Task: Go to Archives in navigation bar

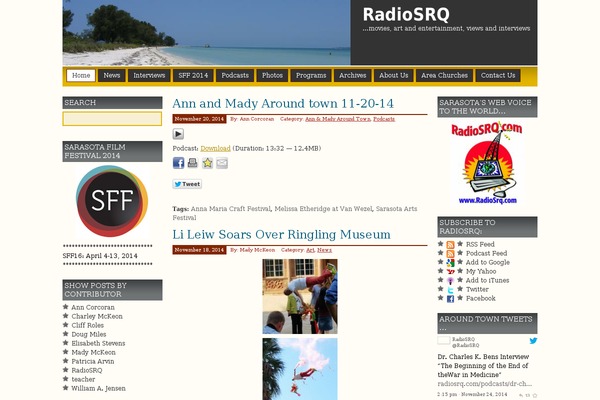Action: pos(353,75)
